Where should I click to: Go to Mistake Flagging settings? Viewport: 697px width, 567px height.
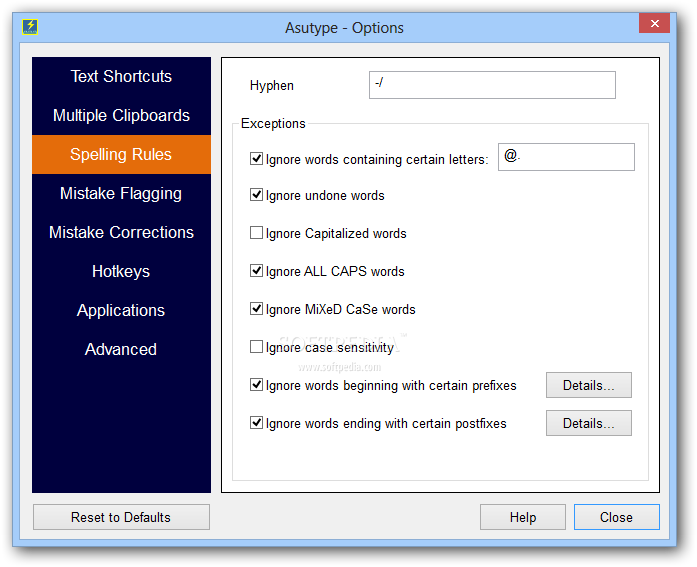tap(121, 193)
